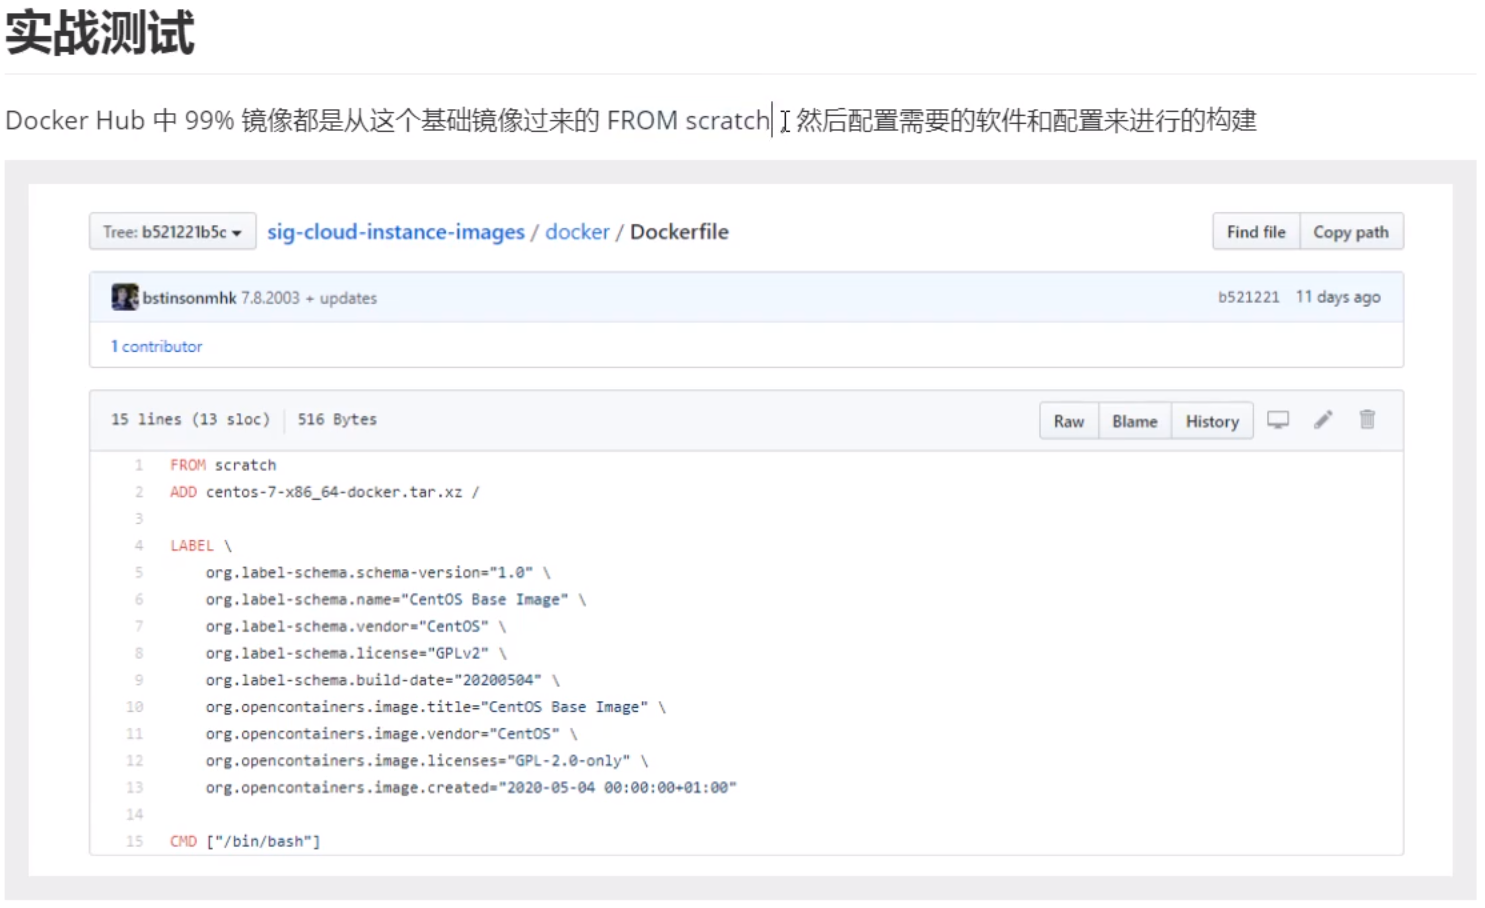1485x908 pixels.
Task: Expand the Tree: b521221b5c branch dropdown
Action: [x=172, y=232]
